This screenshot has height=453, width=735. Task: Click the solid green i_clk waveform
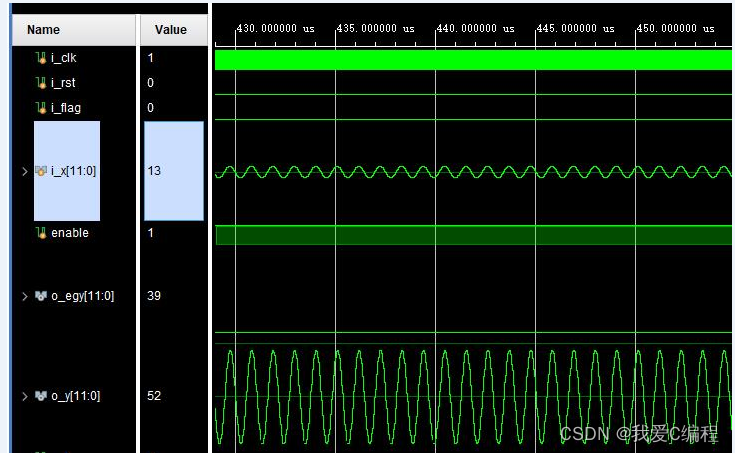[473, 60]
